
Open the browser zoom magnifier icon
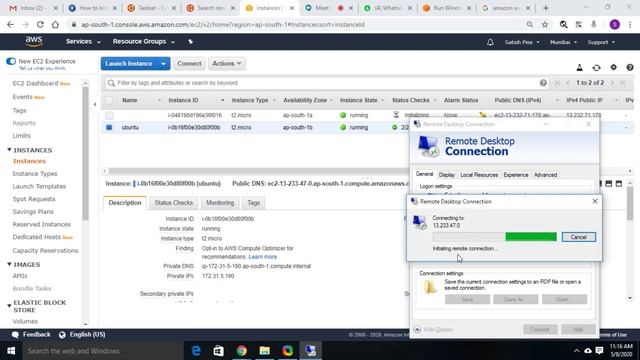pos(529,24)
